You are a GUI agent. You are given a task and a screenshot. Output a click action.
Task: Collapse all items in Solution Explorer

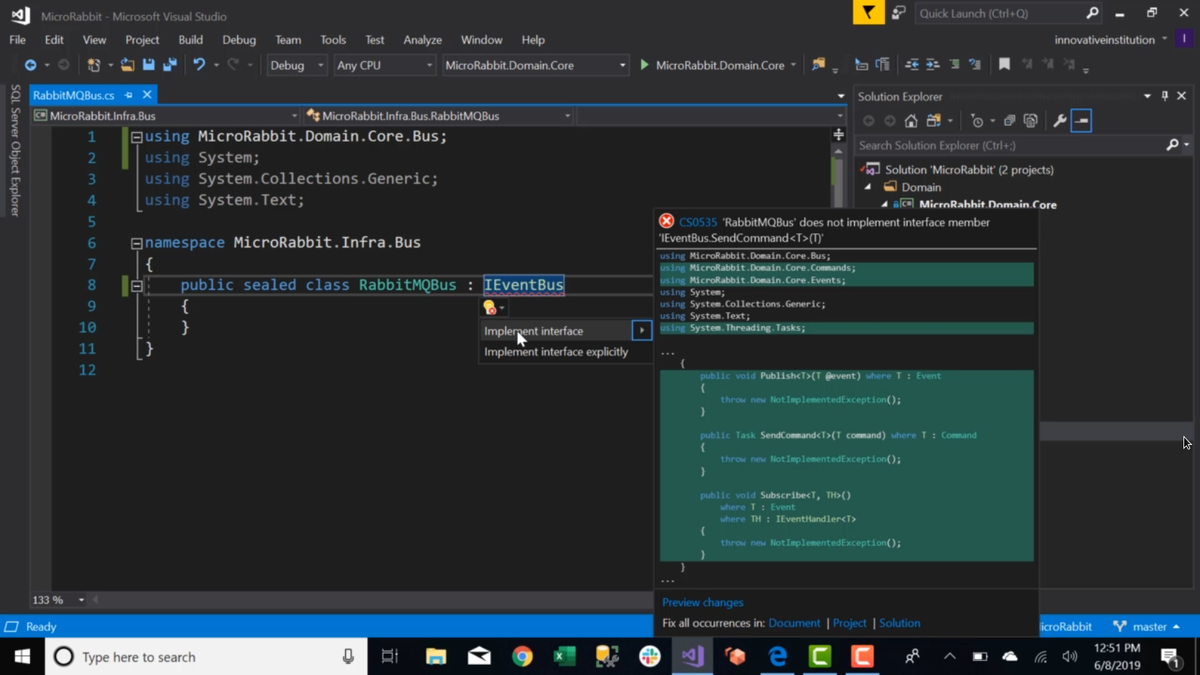pyautogui.click(x=1009, y=121)
